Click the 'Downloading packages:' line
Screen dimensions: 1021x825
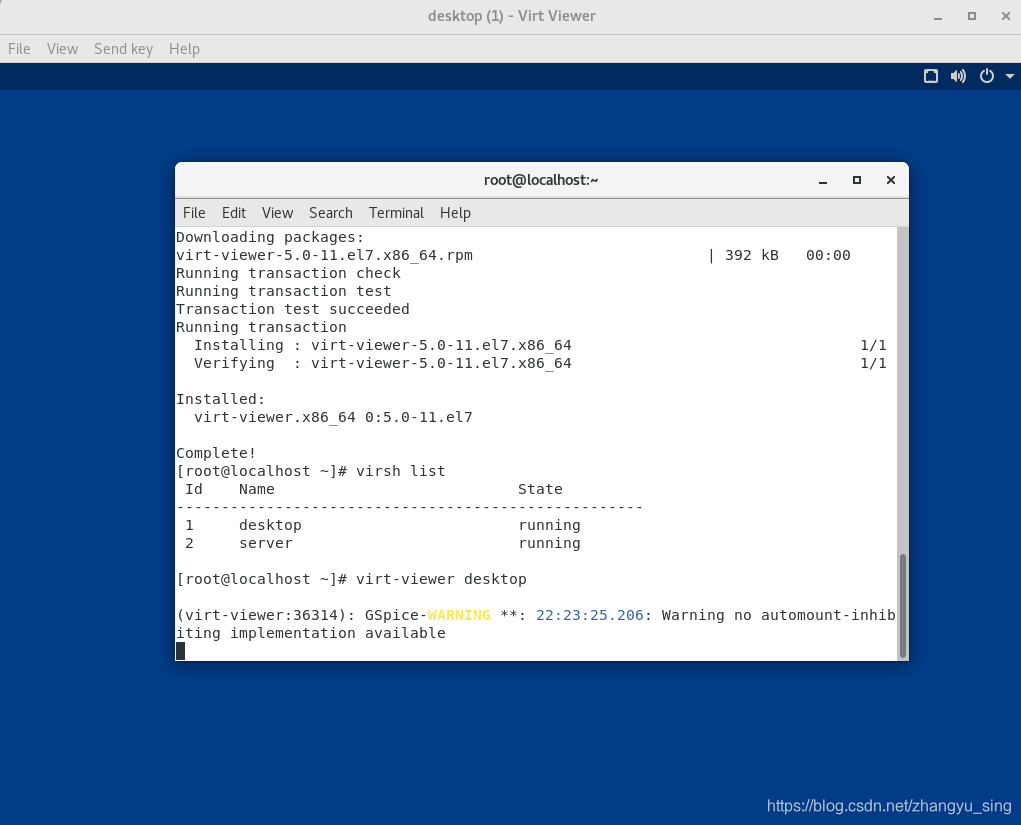point(270,237)
